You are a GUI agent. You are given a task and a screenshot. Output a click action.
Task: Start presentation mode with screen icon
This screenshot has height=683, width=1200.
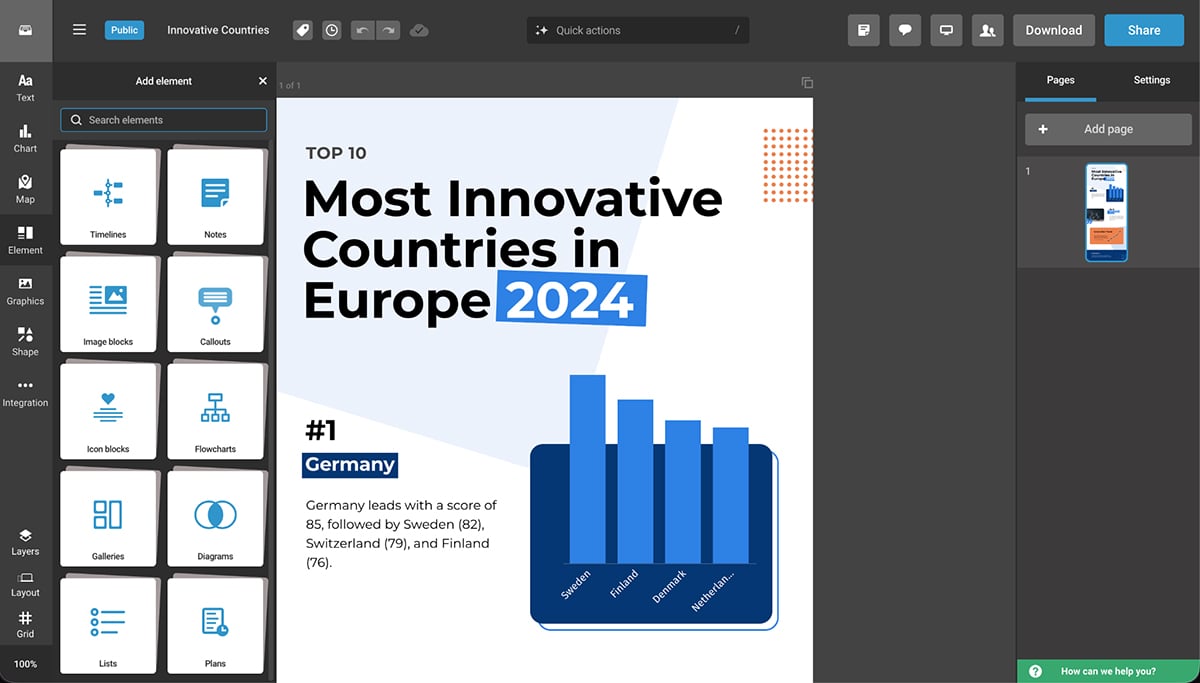coord(946,30)
